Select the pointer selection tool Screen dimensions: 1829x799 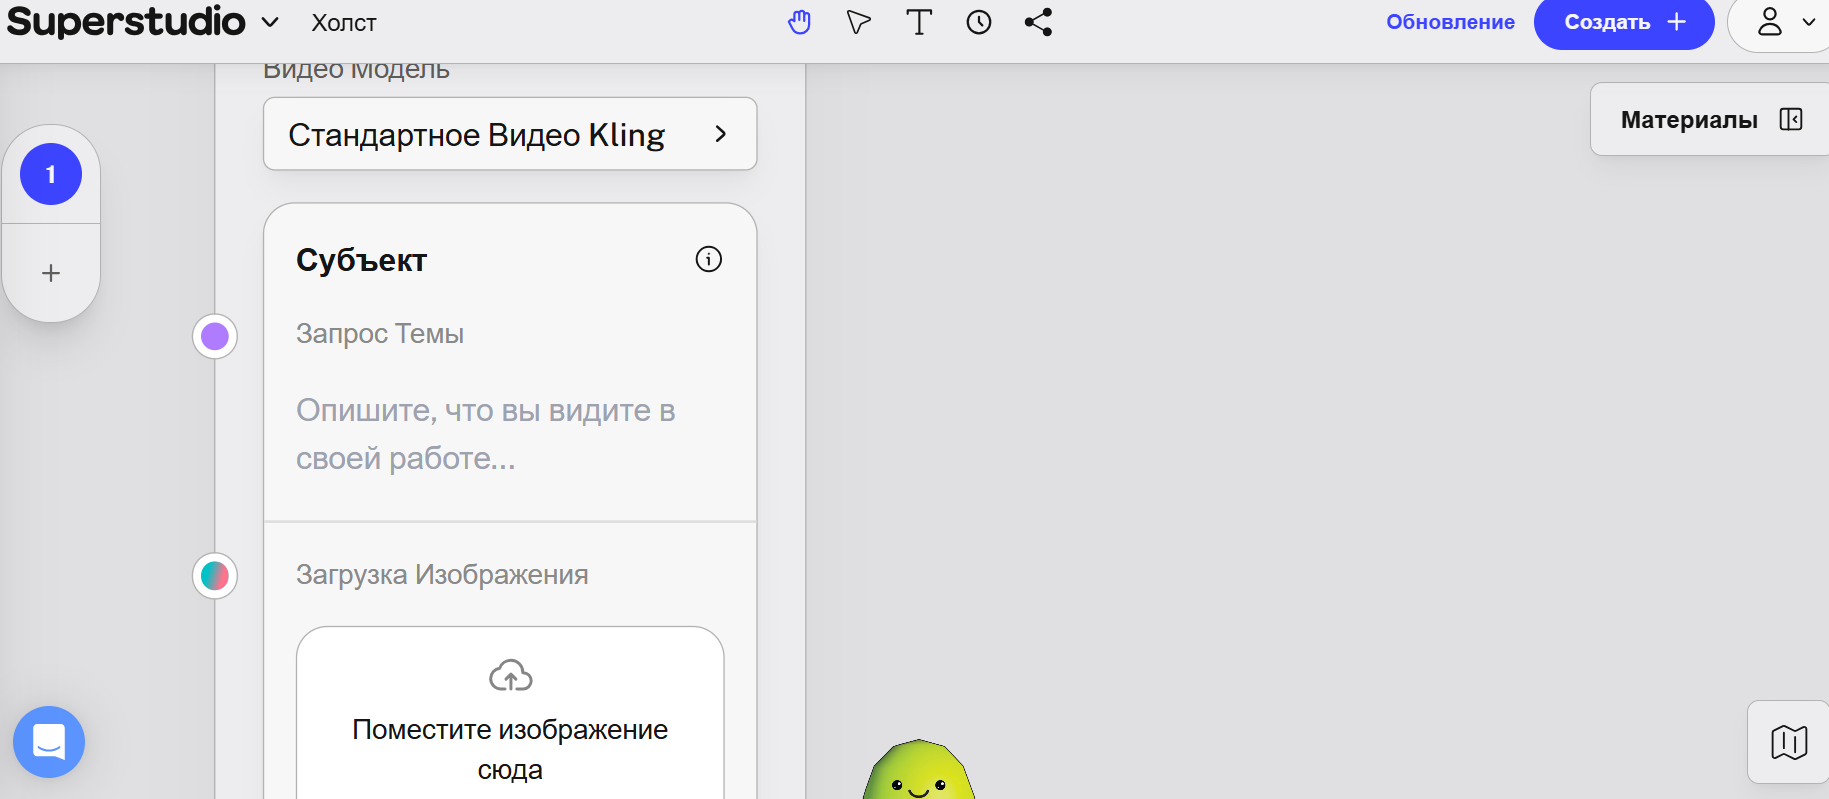(x=858, y=22)
